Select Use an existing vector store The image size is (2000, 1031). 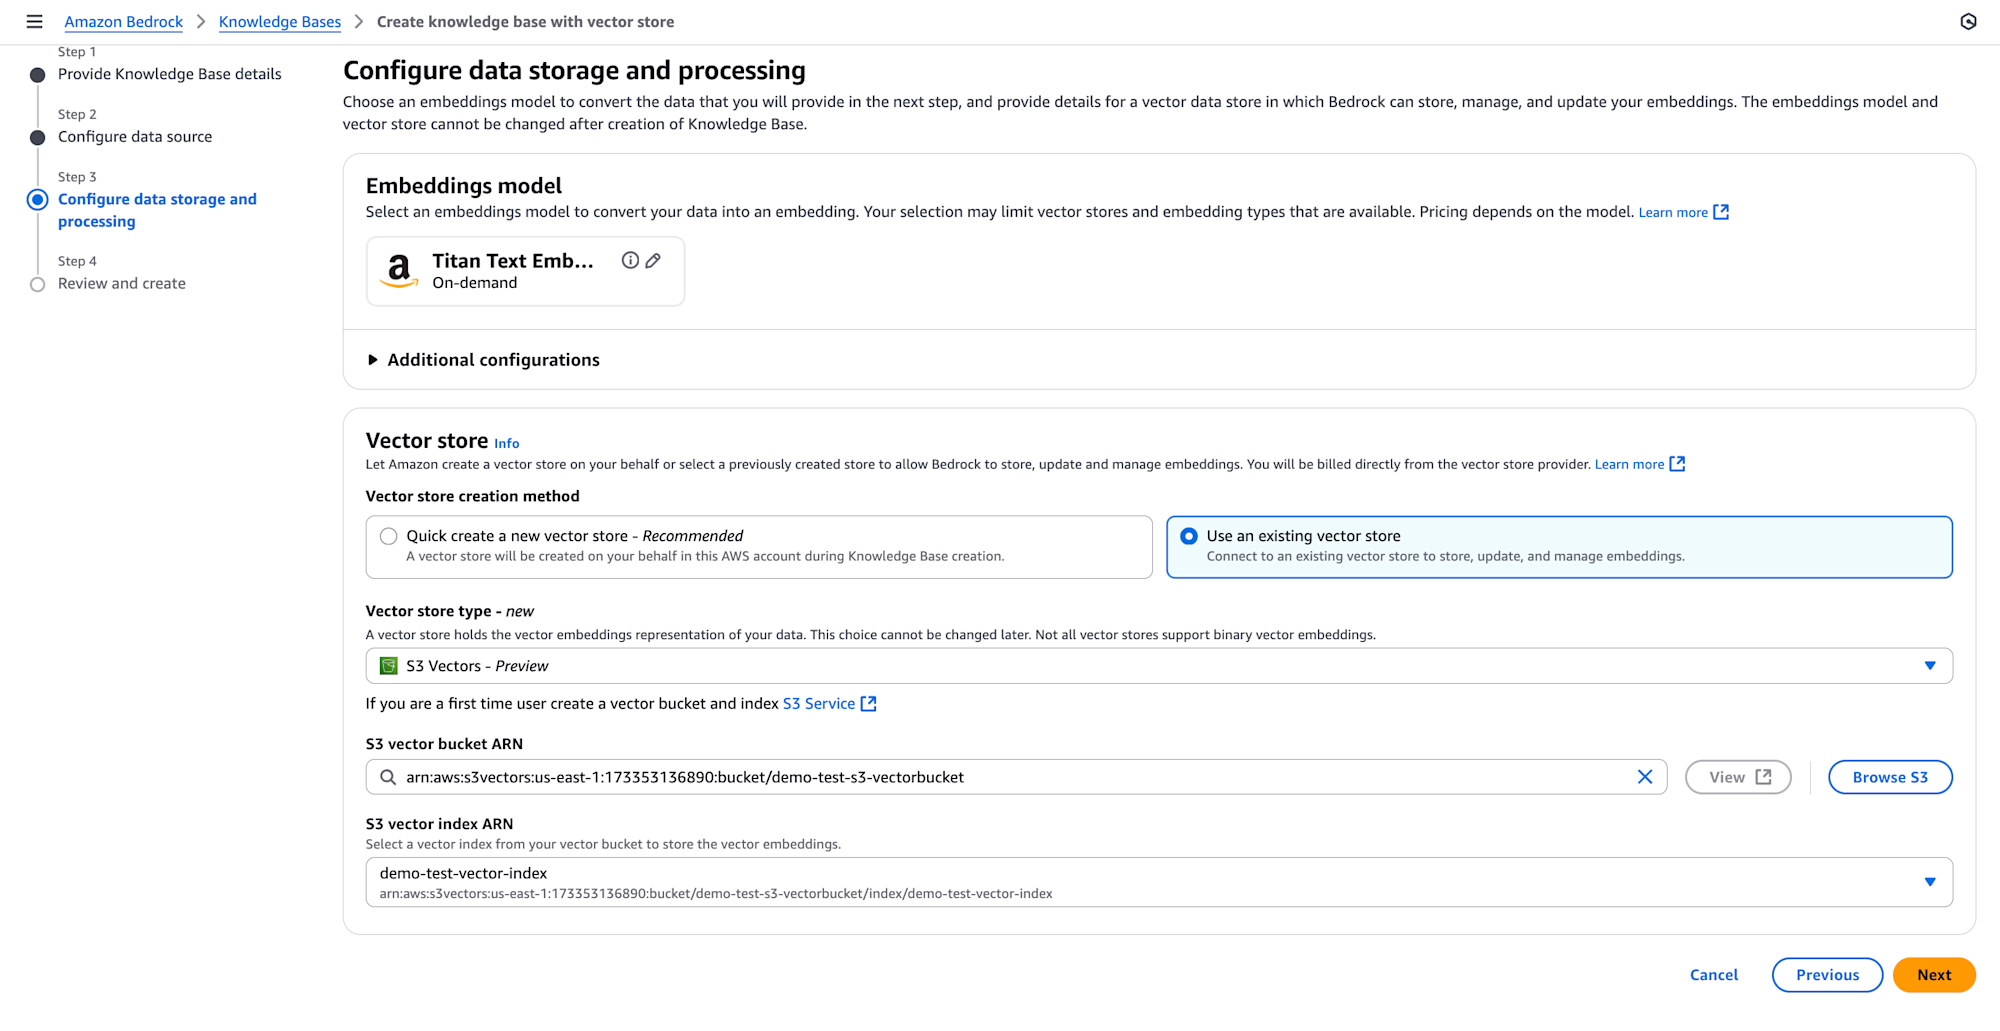pos(1559,547)
